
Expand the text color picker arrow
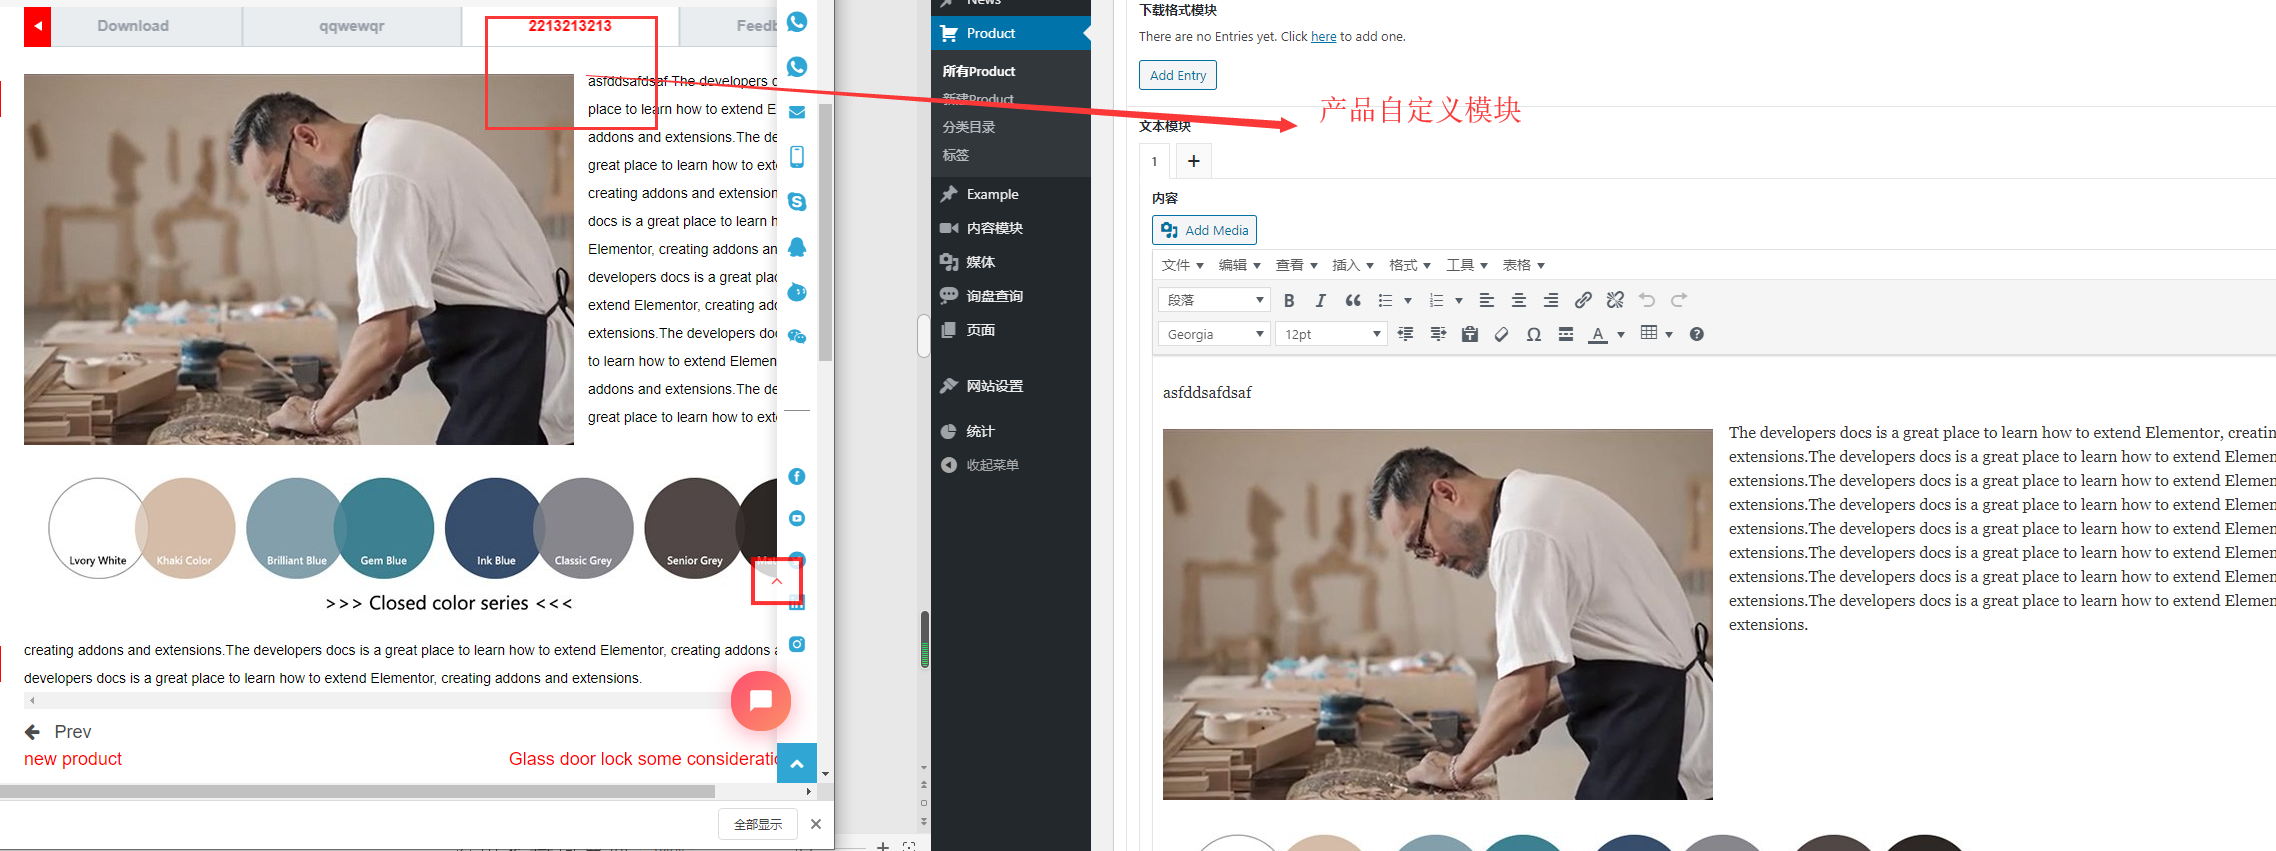(x=1621, y=334)
